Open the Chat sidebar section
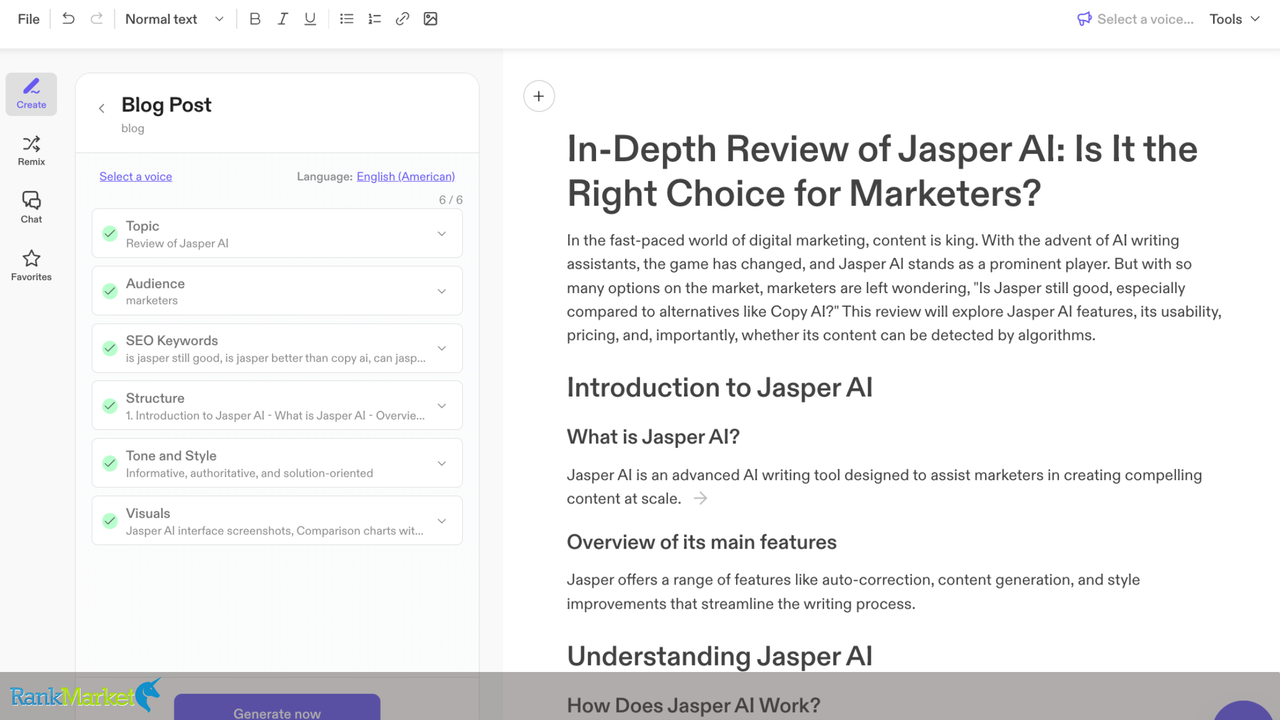 pos(31,208)
